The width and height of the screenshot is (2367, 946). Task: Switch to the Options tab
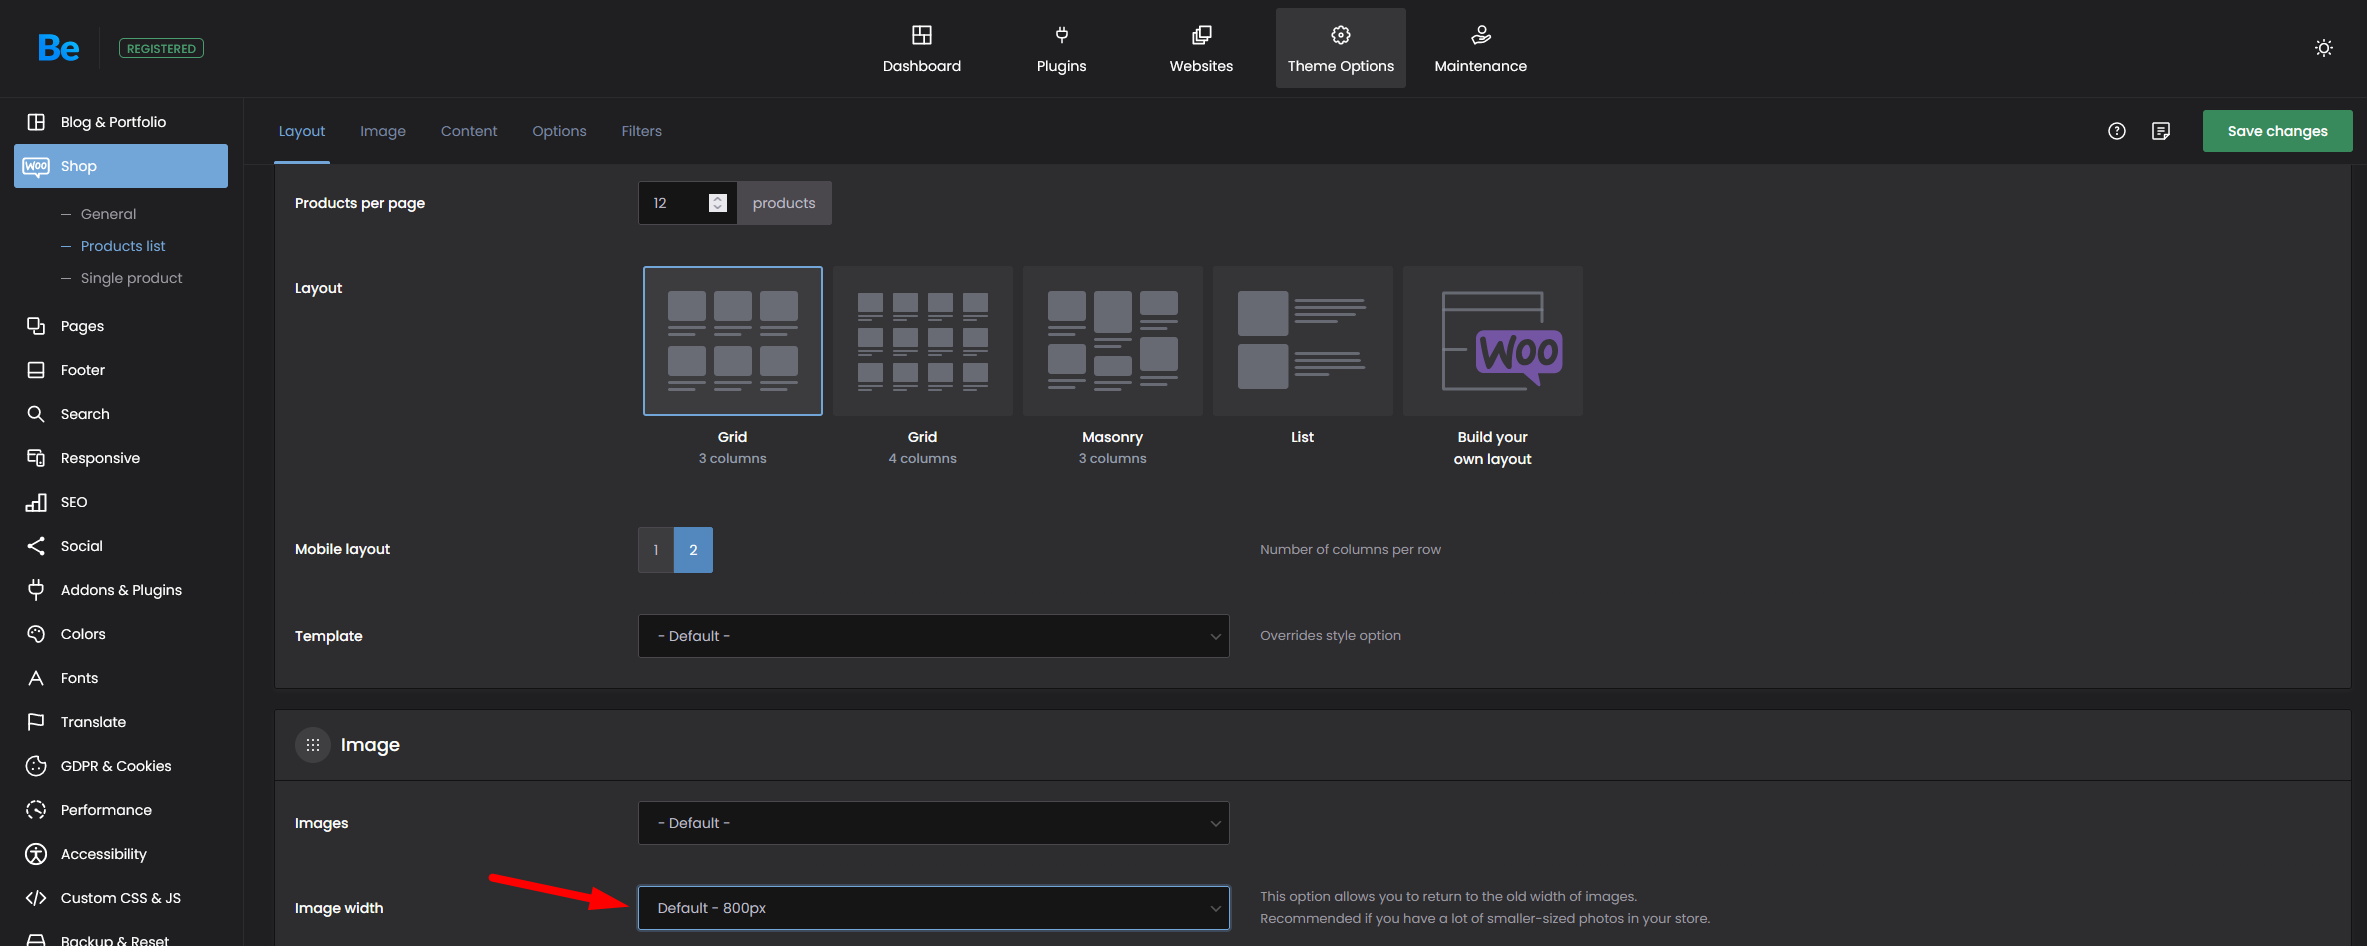coord(559,131)
